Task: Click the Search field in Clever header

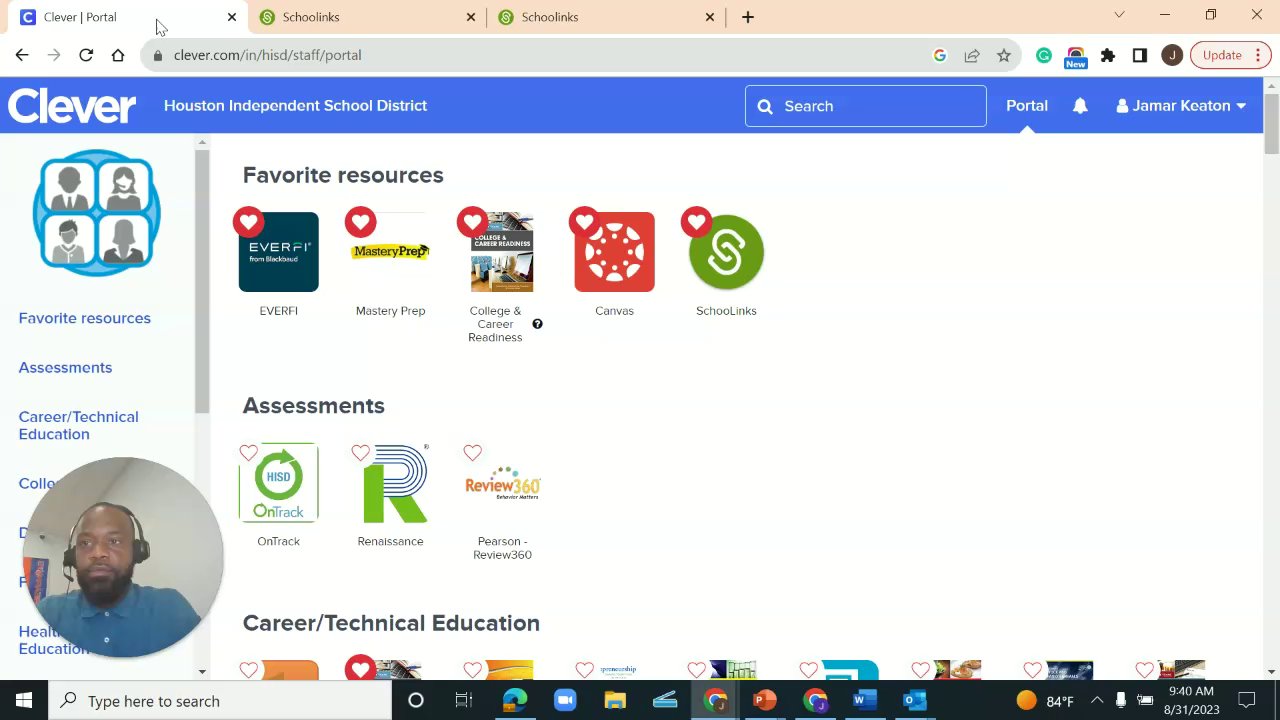Action: point(866,106)
